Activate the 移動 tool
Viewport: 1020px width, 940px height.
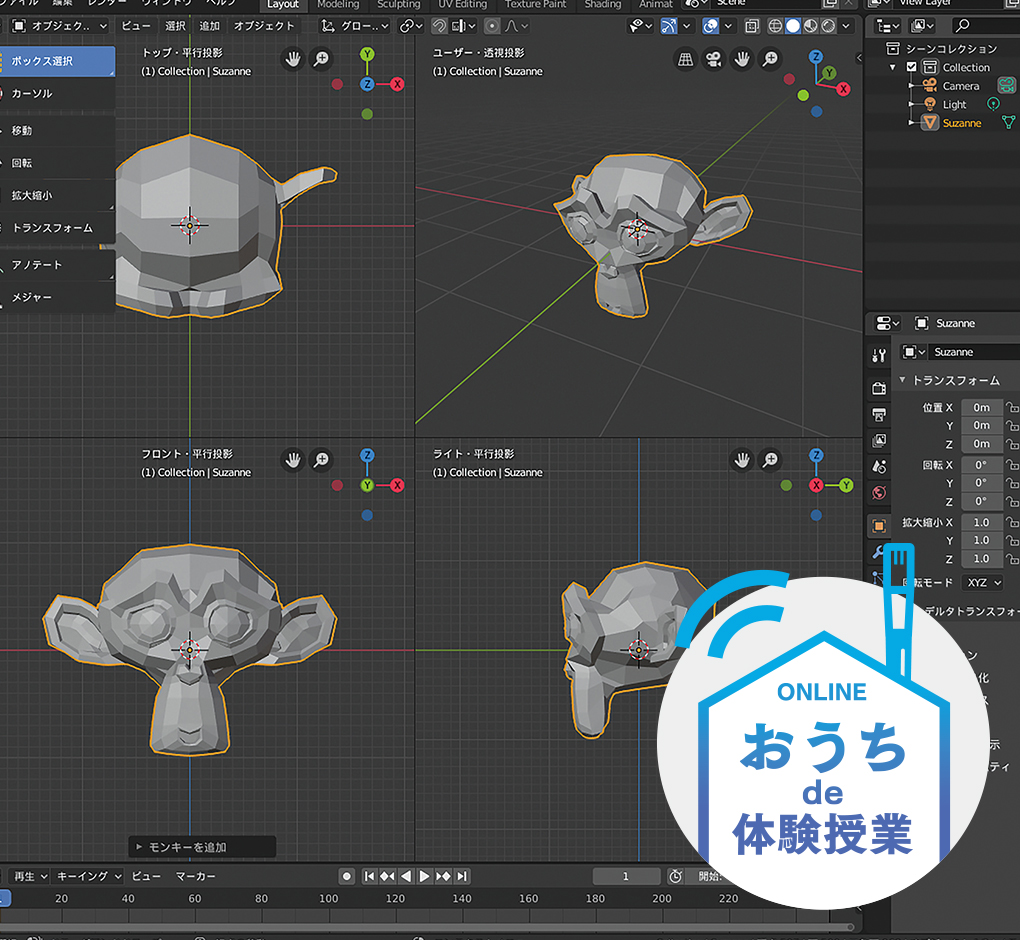coord(57,131)
